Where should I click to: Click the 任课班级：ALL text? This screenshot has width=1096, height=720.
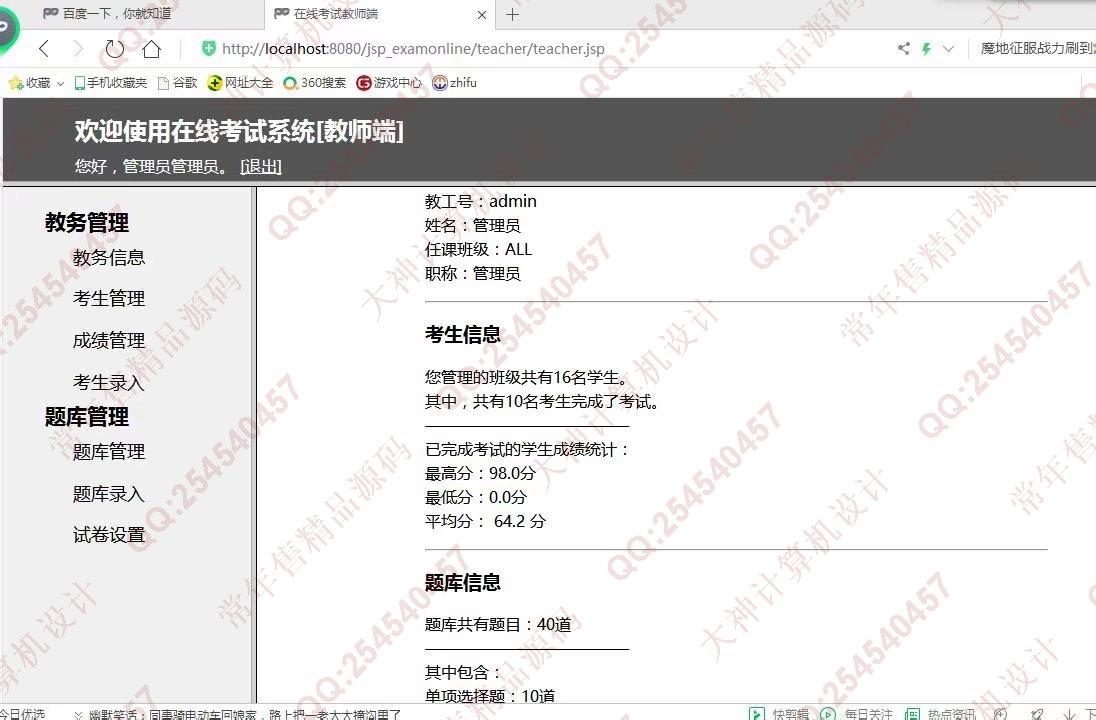pyautogui.click(x=478, y=250)
